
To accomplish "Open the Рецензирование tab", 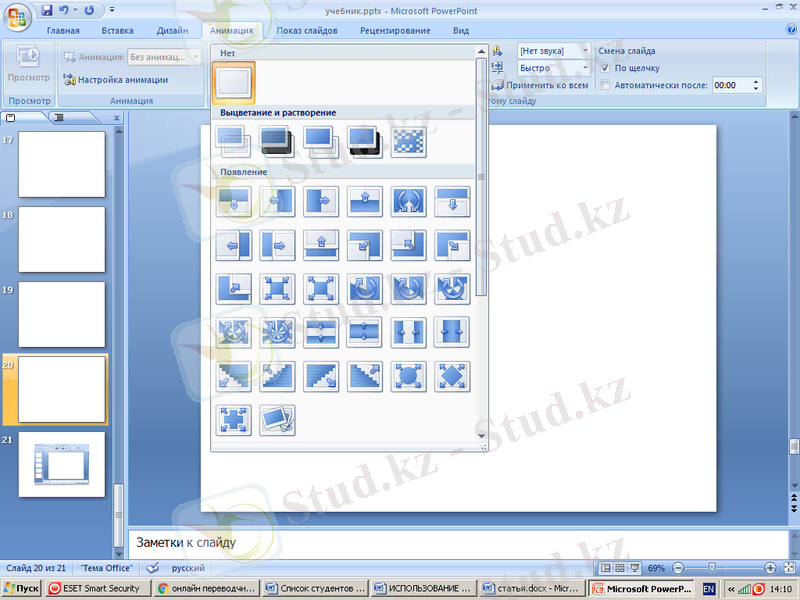I will pyautogui.click(x=395, y=31).
